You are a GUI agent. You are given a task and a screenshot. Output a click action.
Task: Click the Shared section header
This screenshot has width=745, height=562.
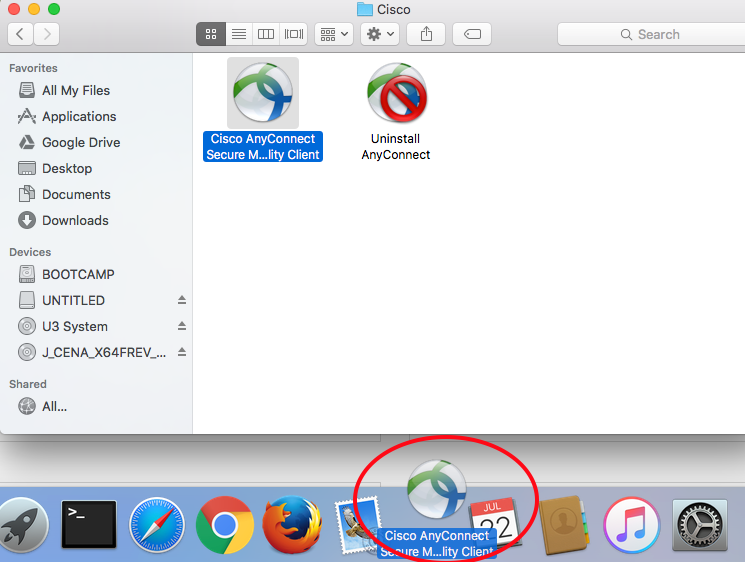[x=28, y=384]
